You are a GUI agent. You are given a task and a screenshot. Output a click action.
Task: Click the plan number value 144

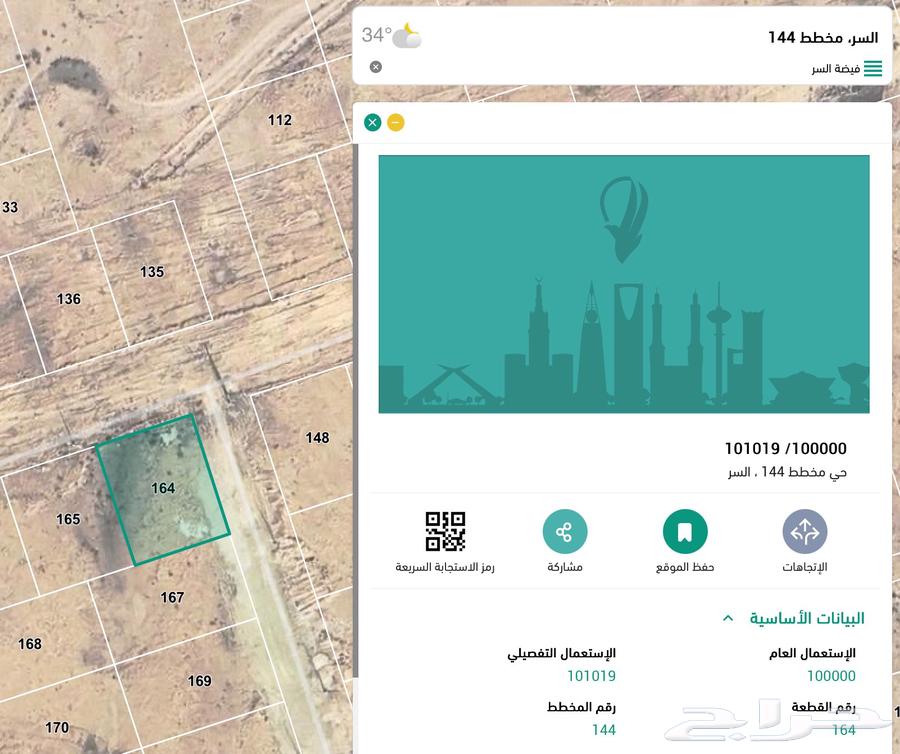tap(604, 730)
